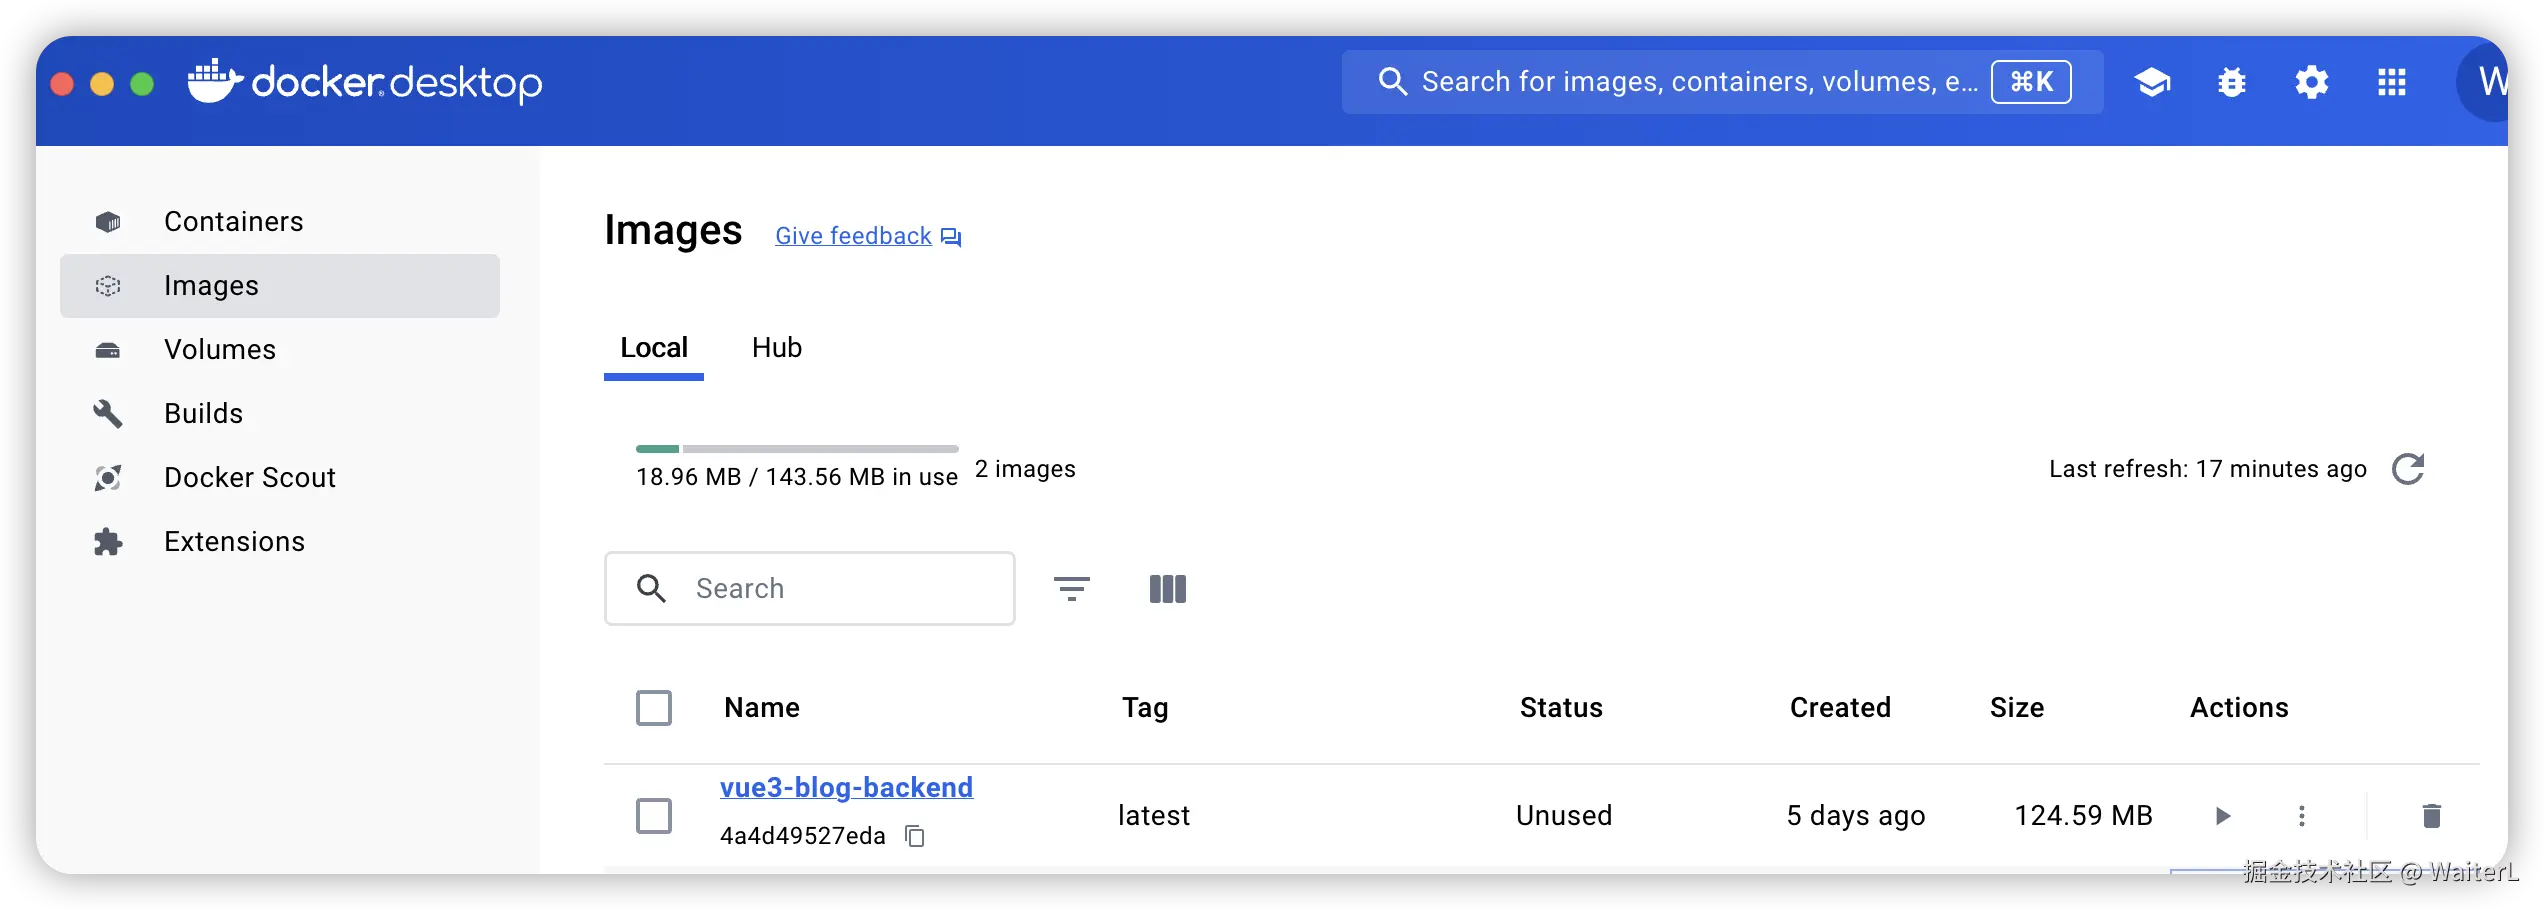Go to Containers in sidebar
Screen dimensions: 2544x910
[233, 222]
